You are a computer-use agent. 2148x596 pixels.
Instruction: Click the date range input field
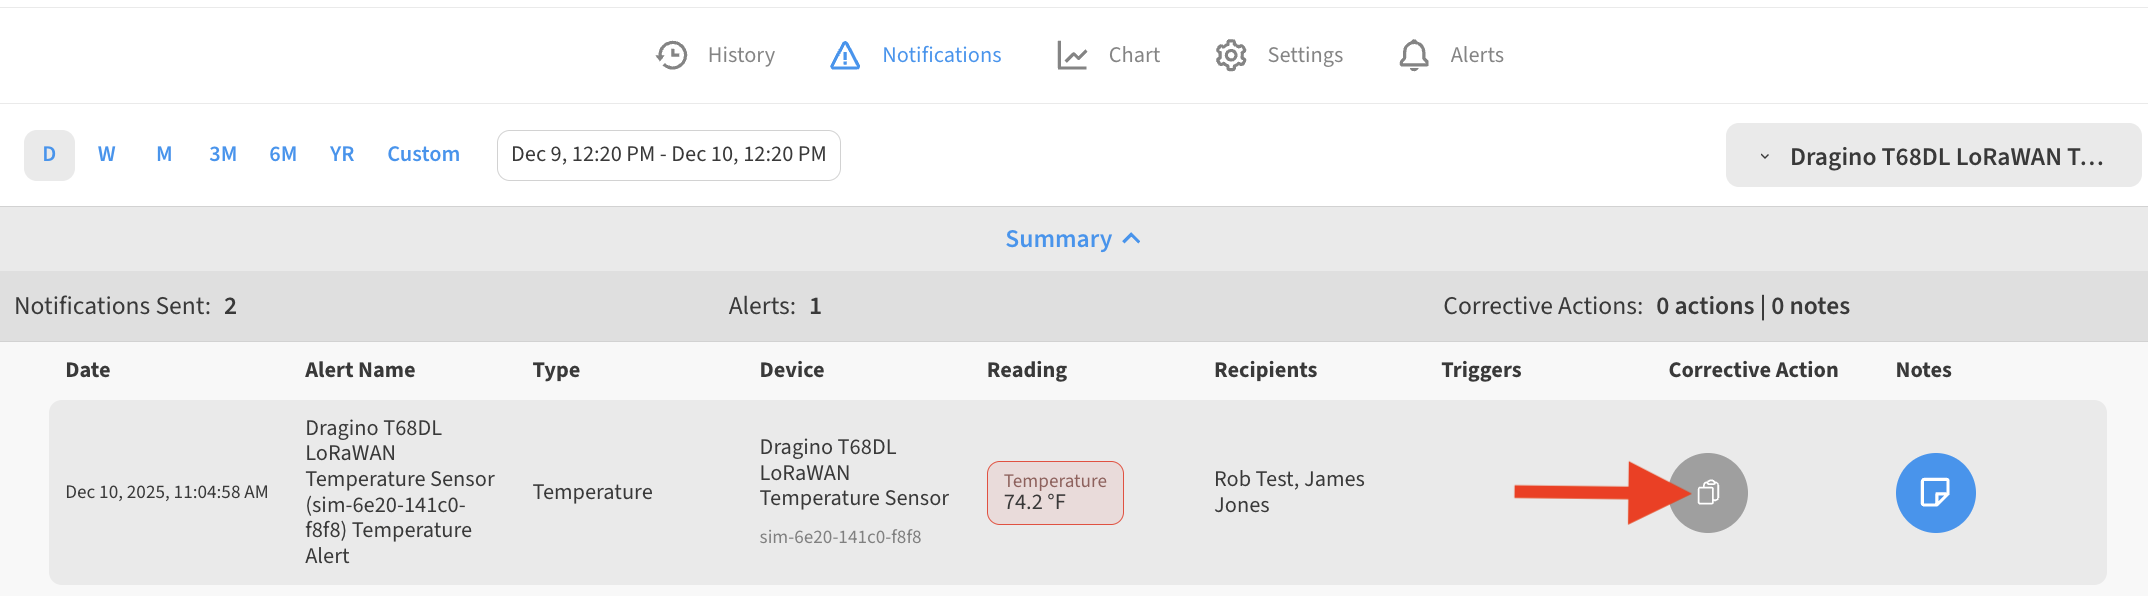[668, 155]
